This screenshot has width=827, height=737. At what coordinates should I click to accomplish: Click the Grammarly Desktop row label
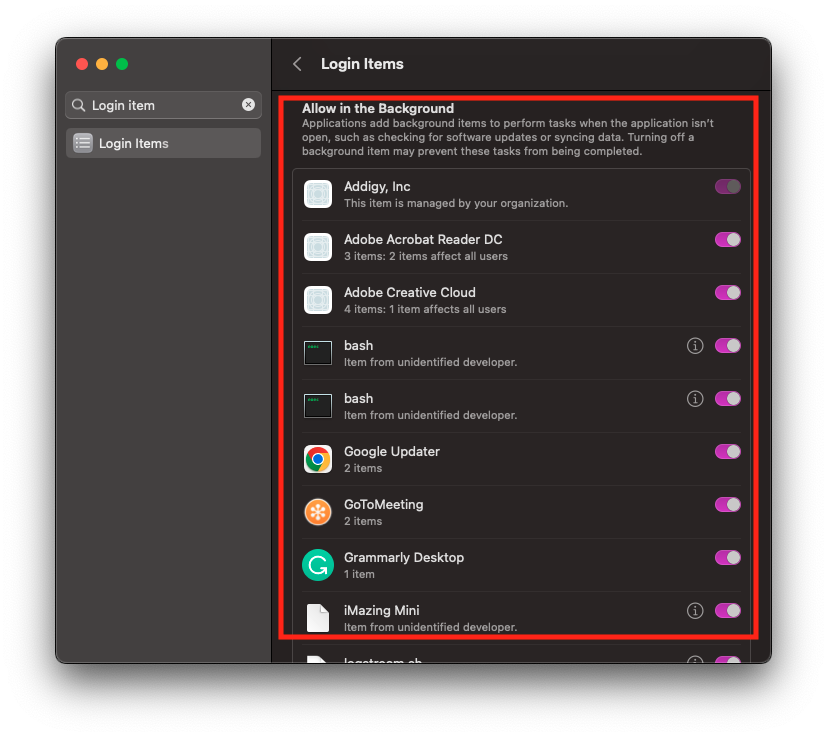(404, 558)
